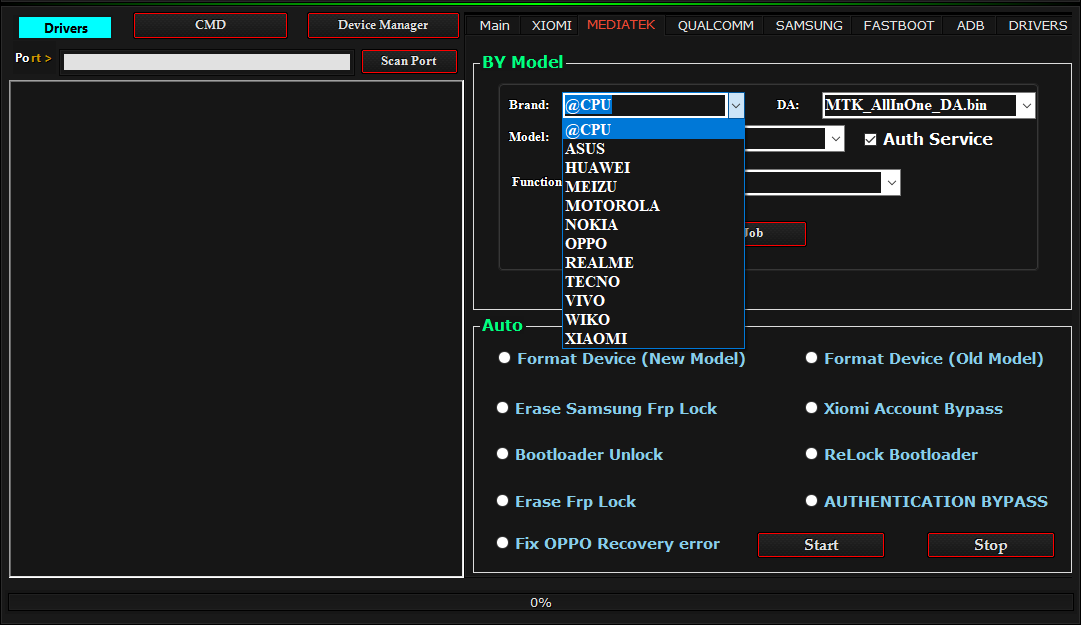Choose Erase Samsung Frp Lock
Screen dimensions: 1081x625
click(503, 408)
